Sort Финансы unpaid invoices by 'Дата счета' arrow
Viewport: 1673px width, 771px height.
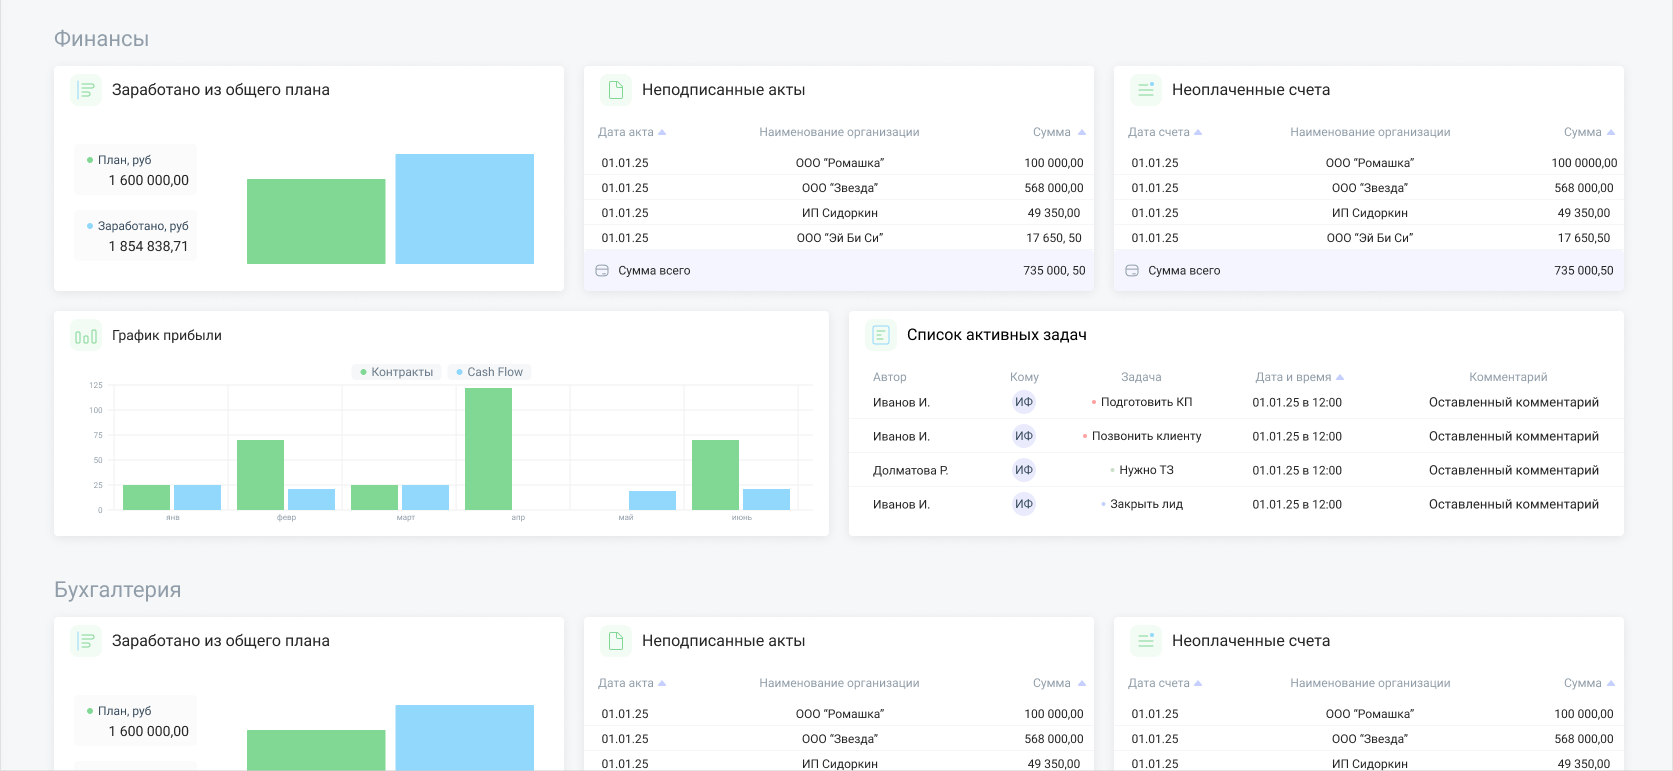point(1198,132)
